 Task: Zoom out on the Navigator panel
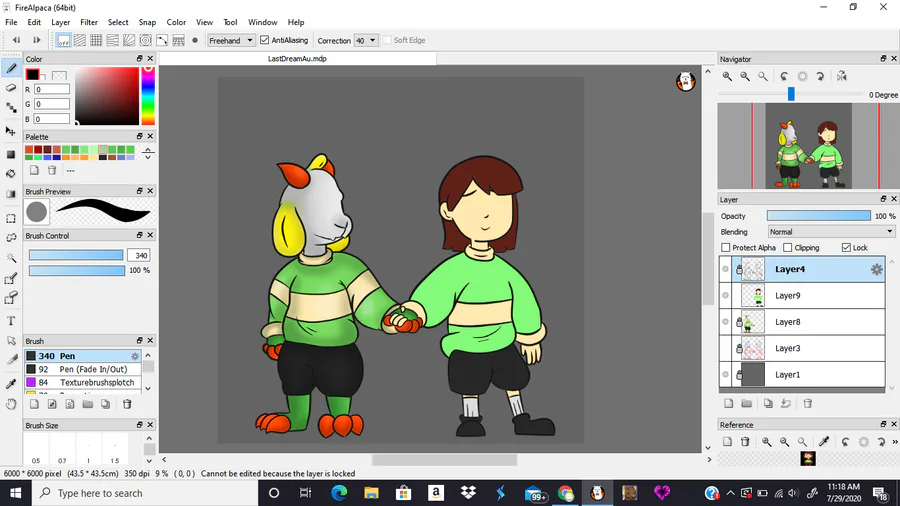(745, 76)
